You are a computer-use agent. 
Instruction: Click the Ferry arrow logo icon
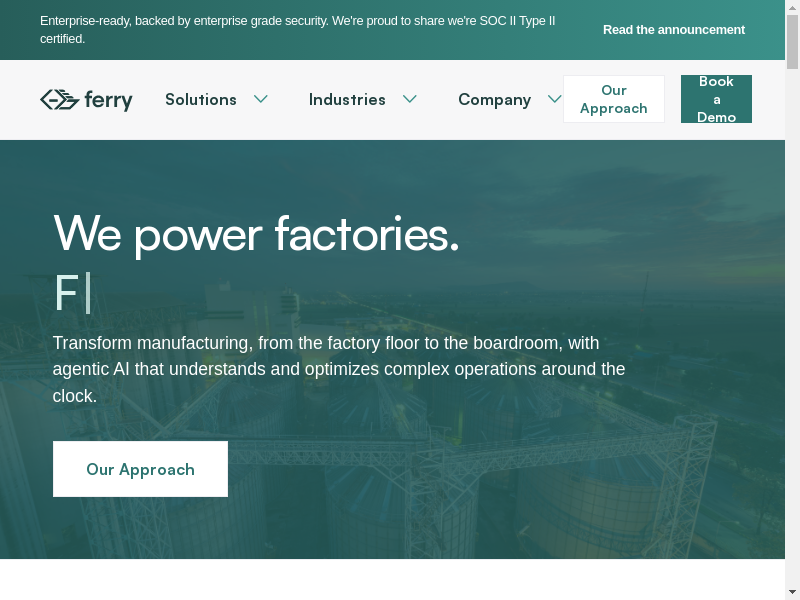[59, 99]
